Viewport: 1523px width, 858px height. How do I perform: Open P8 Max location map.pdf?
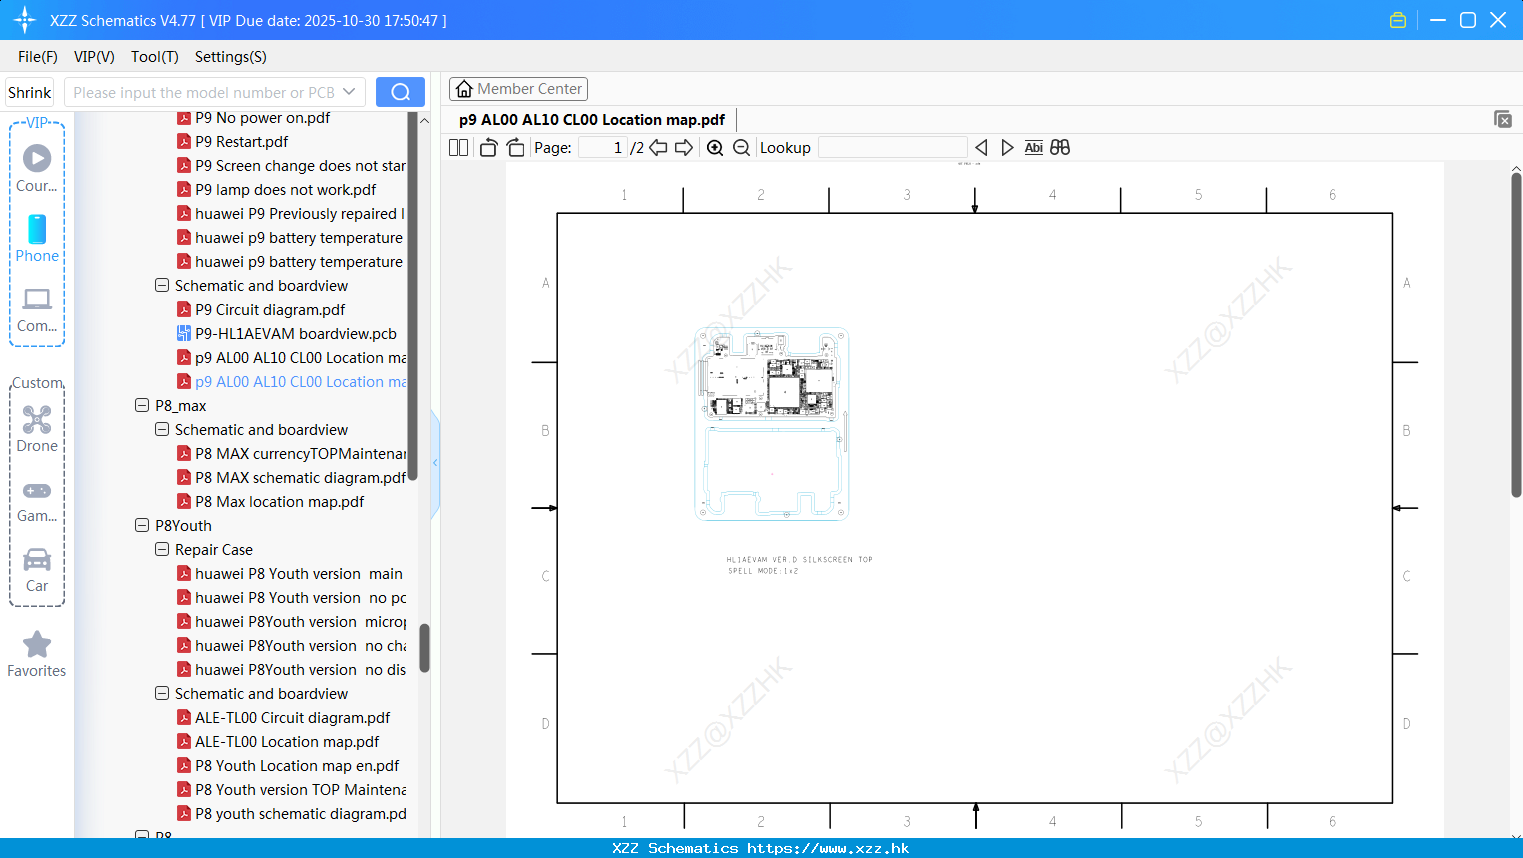click(x=280, y=502)
